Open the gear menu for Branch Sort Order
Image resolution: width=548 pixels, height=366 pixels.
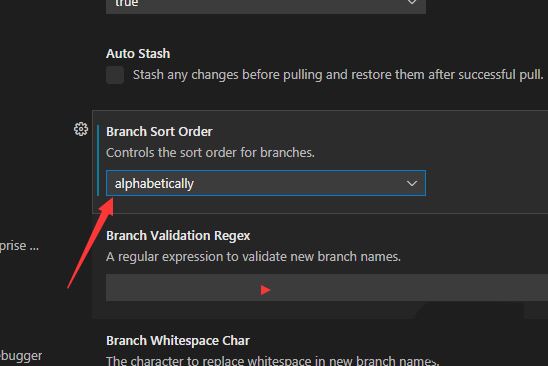(81, 129)
